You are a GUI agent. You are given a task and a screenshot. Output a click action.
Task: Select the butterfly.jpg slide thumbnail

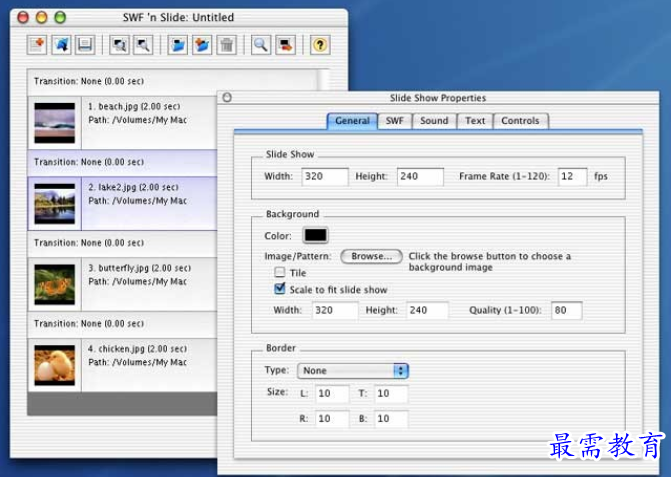54,284
